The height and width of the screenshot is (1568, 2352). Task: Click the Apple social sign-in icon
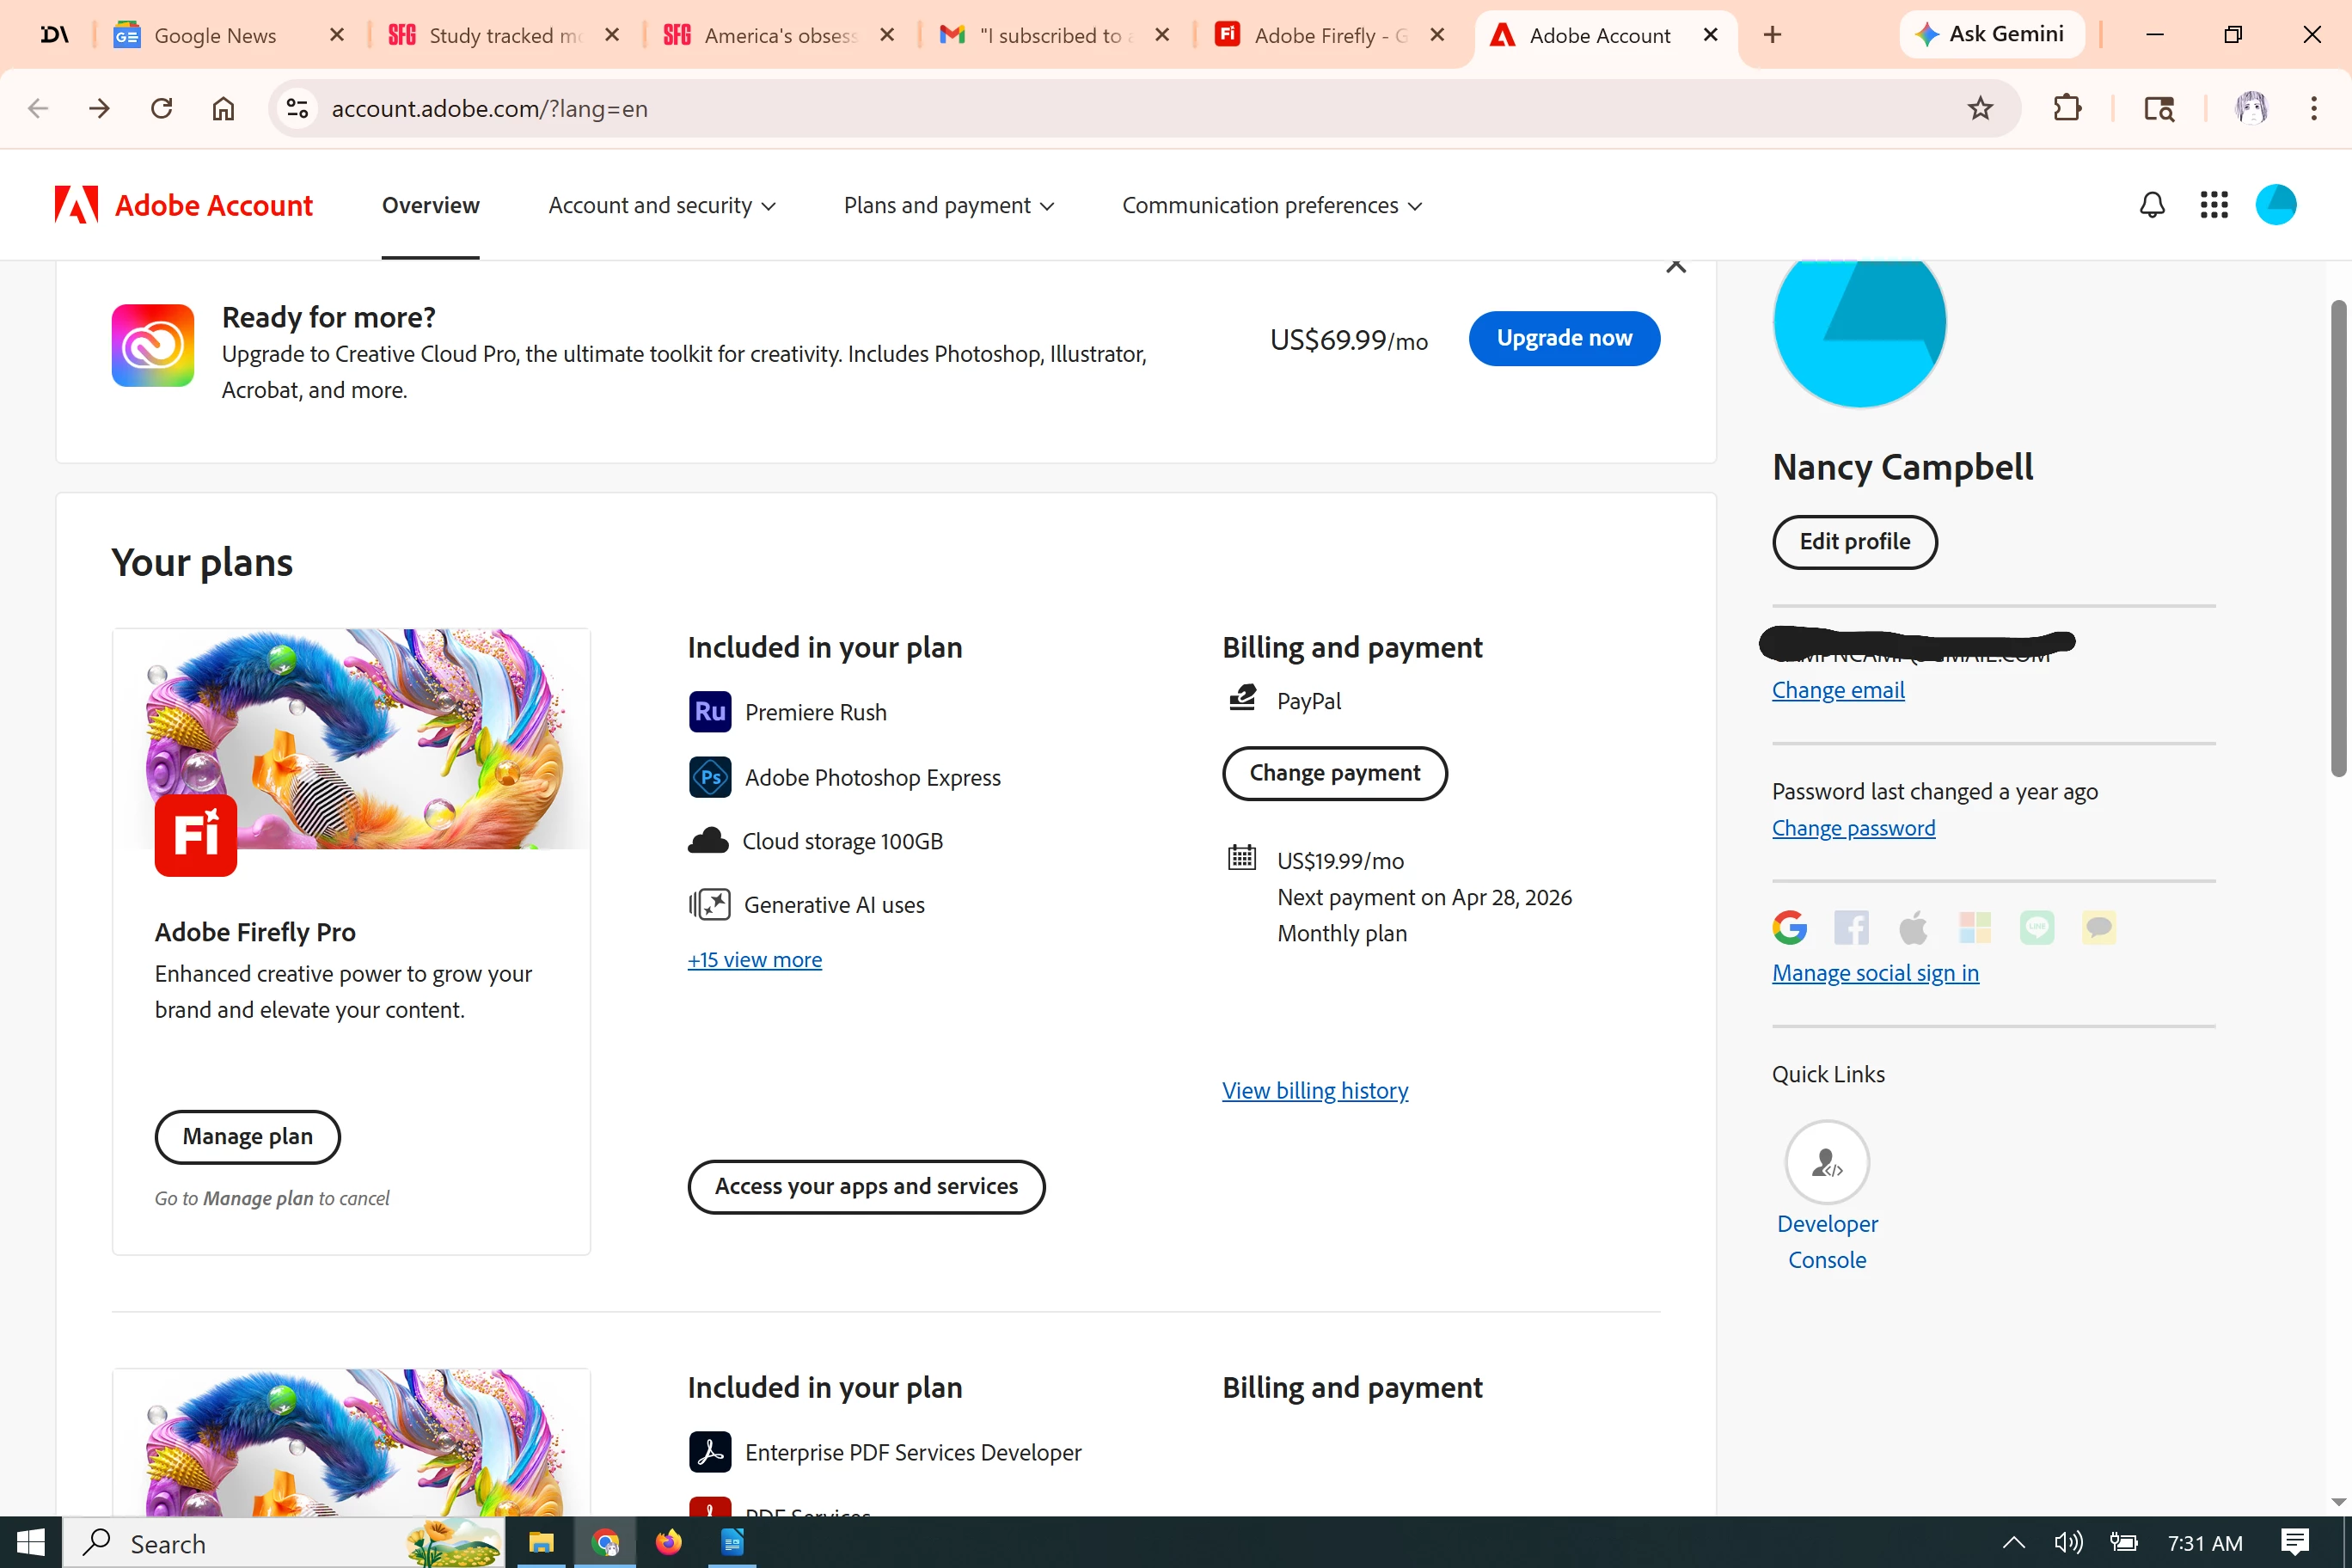pyautogui.click(x=1913, y=928)
